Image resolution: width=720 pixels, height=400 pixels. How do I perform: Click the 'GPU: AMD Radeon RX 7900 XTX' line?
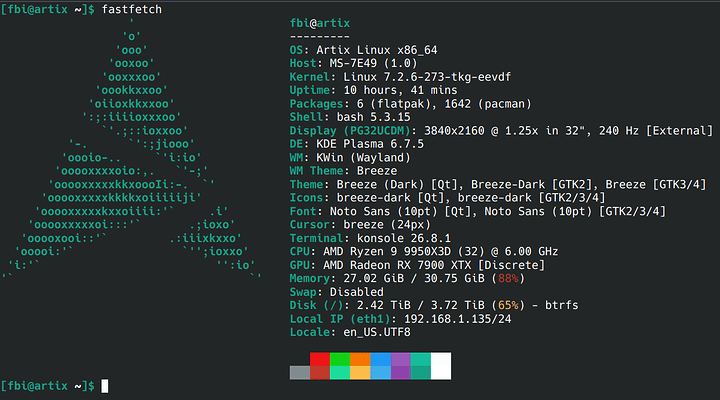(x=417, y=265)
